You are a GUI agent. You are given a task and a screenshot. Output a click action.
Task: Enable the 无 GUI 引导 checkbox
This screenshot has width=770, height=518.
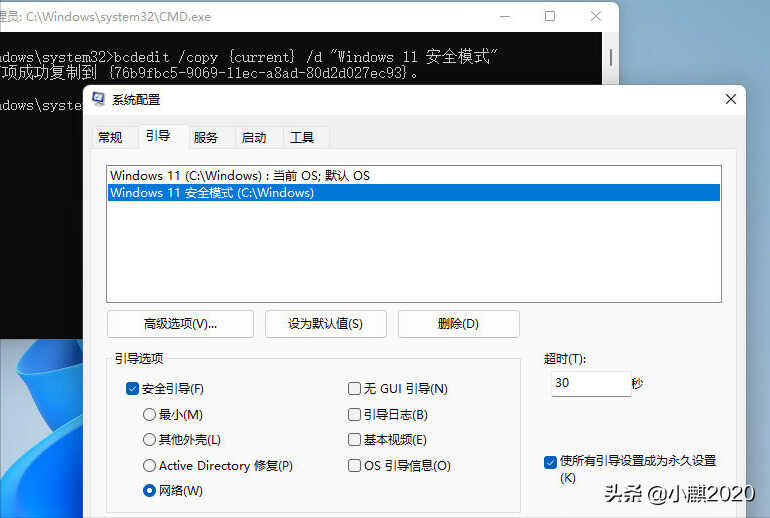(354, 389)
